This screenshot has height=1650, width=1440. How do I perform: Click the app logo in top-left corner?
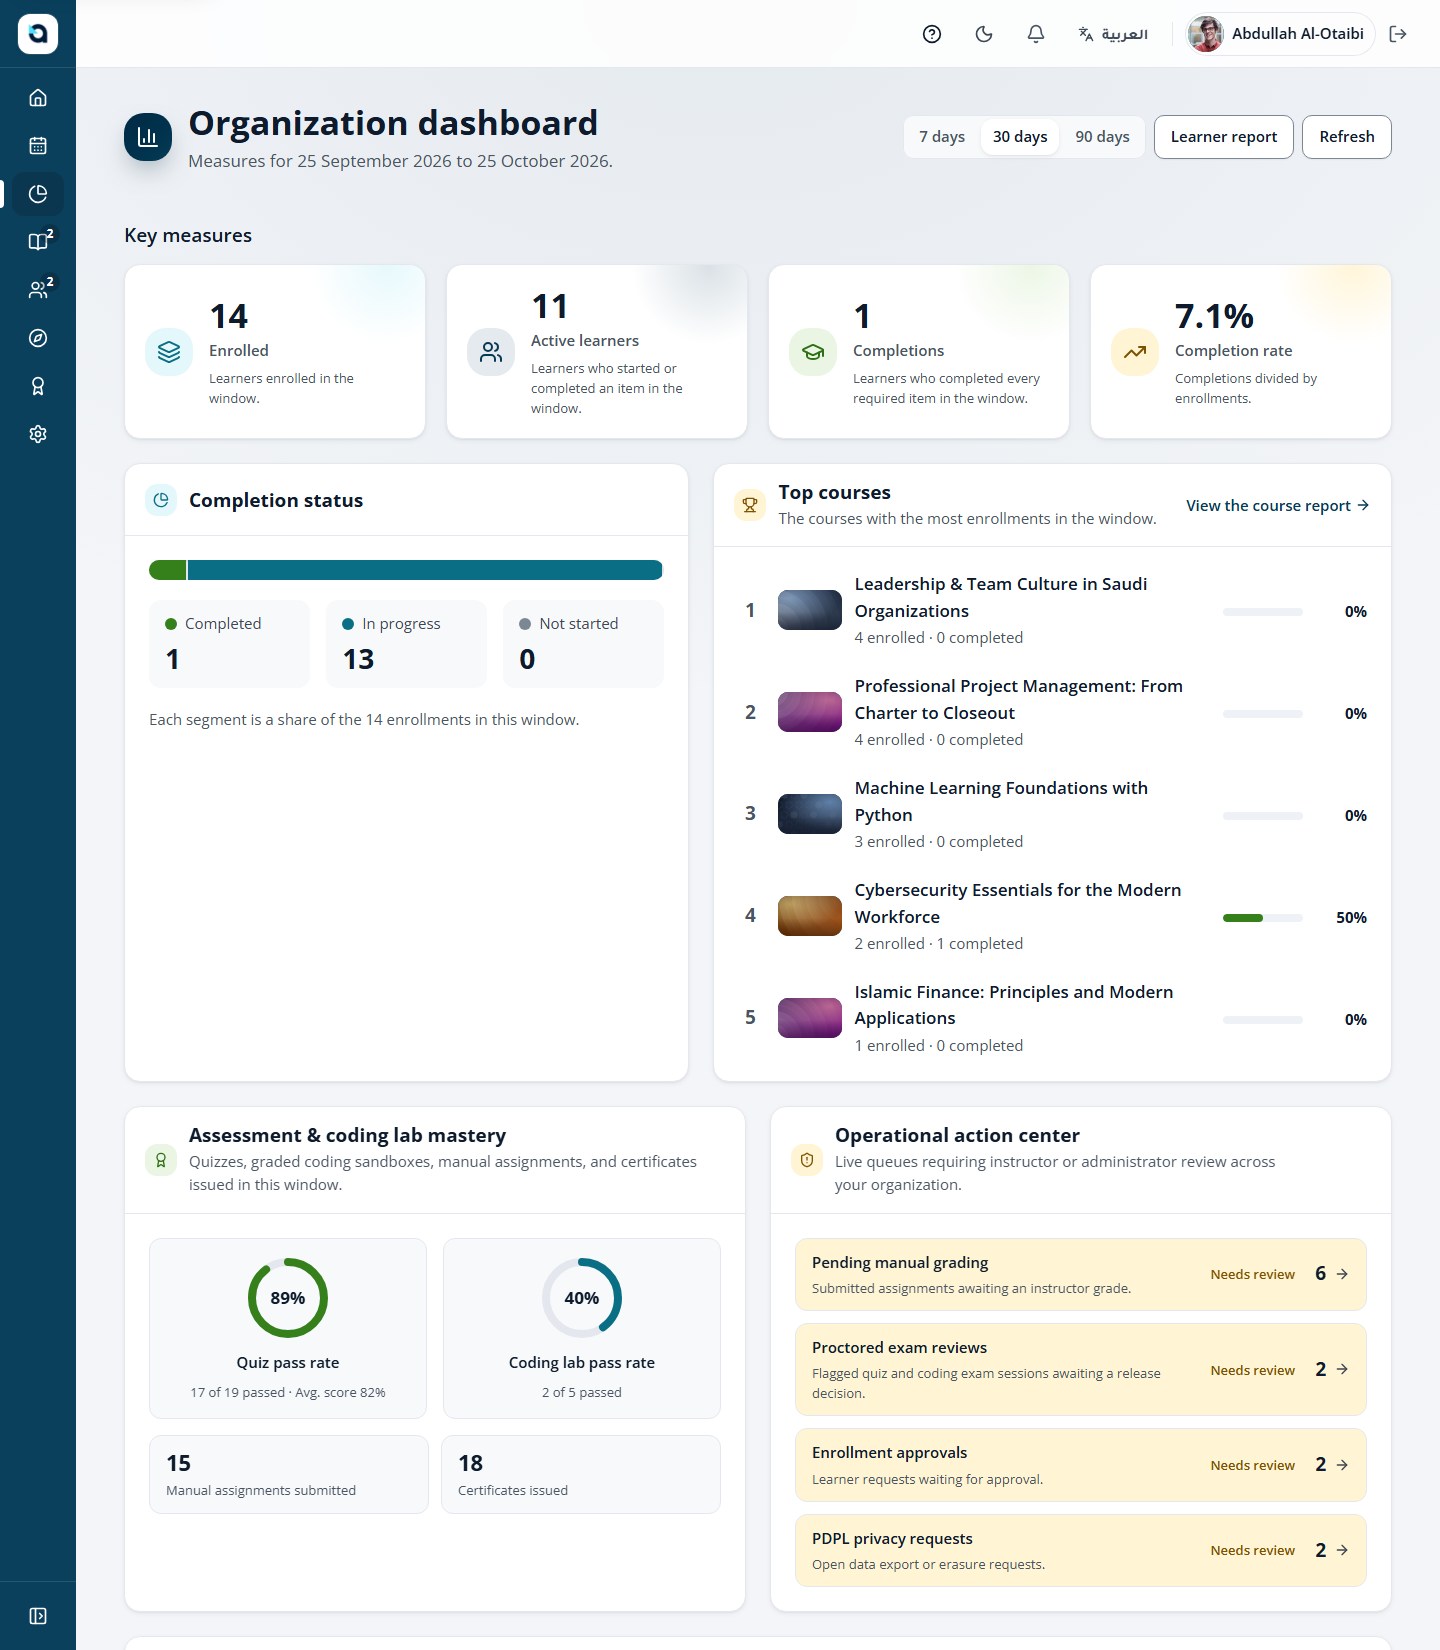[38, 34]
